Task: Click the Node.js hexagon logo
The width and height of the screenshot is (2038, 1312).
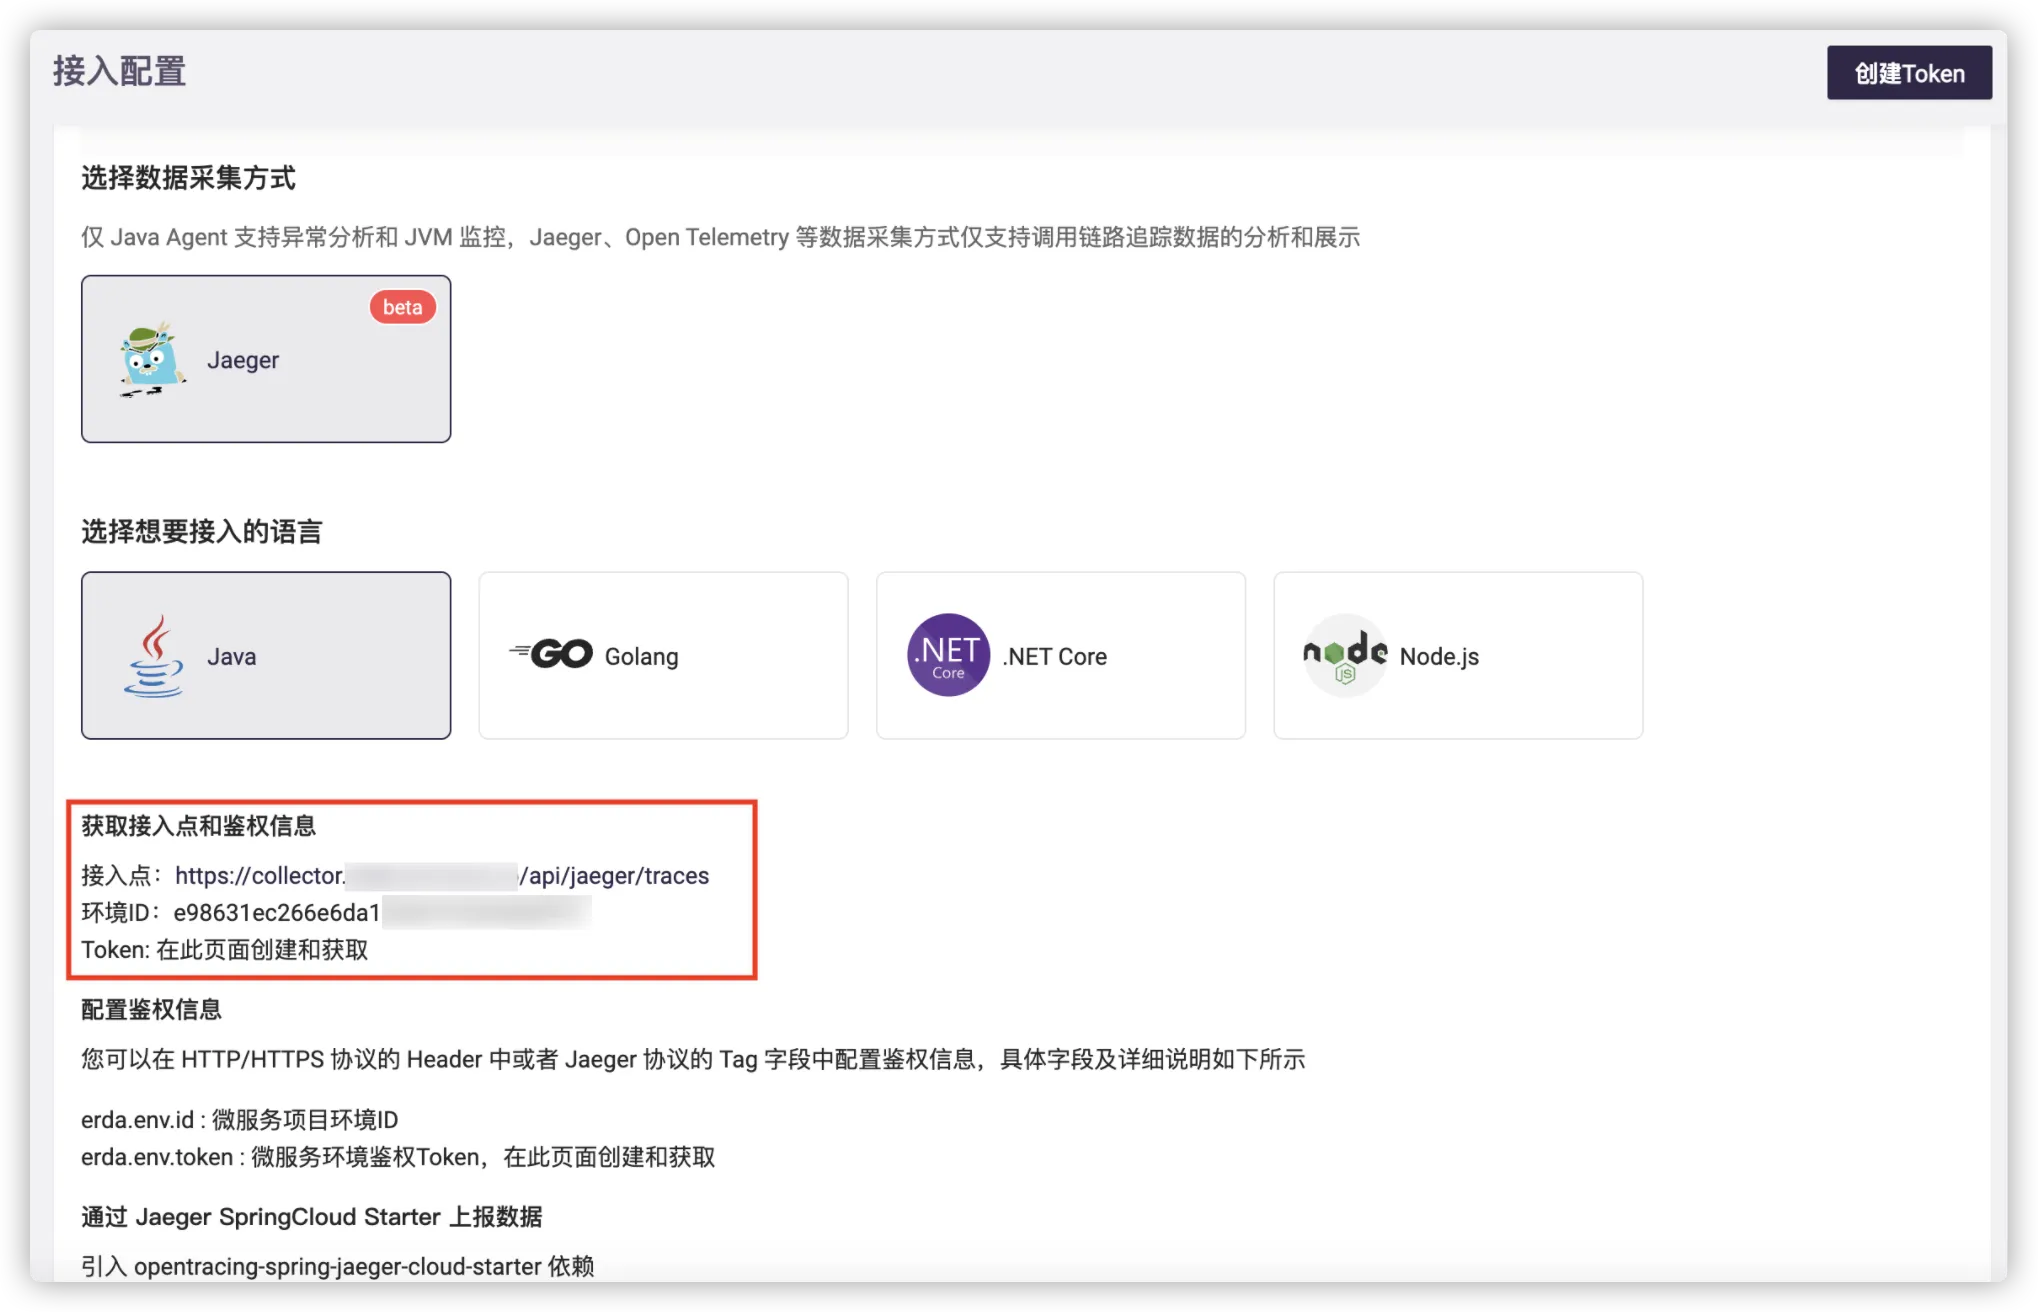Action: 1344,655
